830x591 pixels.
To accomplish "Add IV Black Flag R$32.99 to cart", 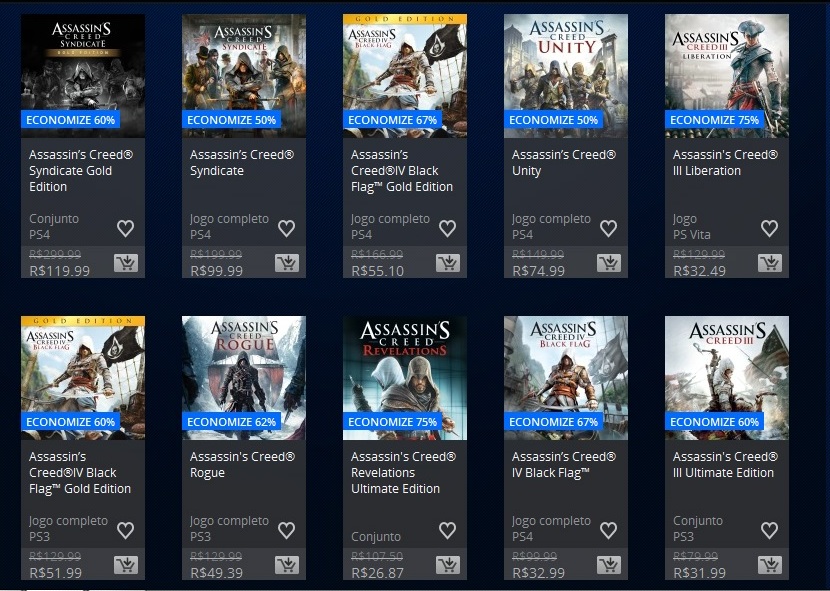I will [x=609, y=565].
